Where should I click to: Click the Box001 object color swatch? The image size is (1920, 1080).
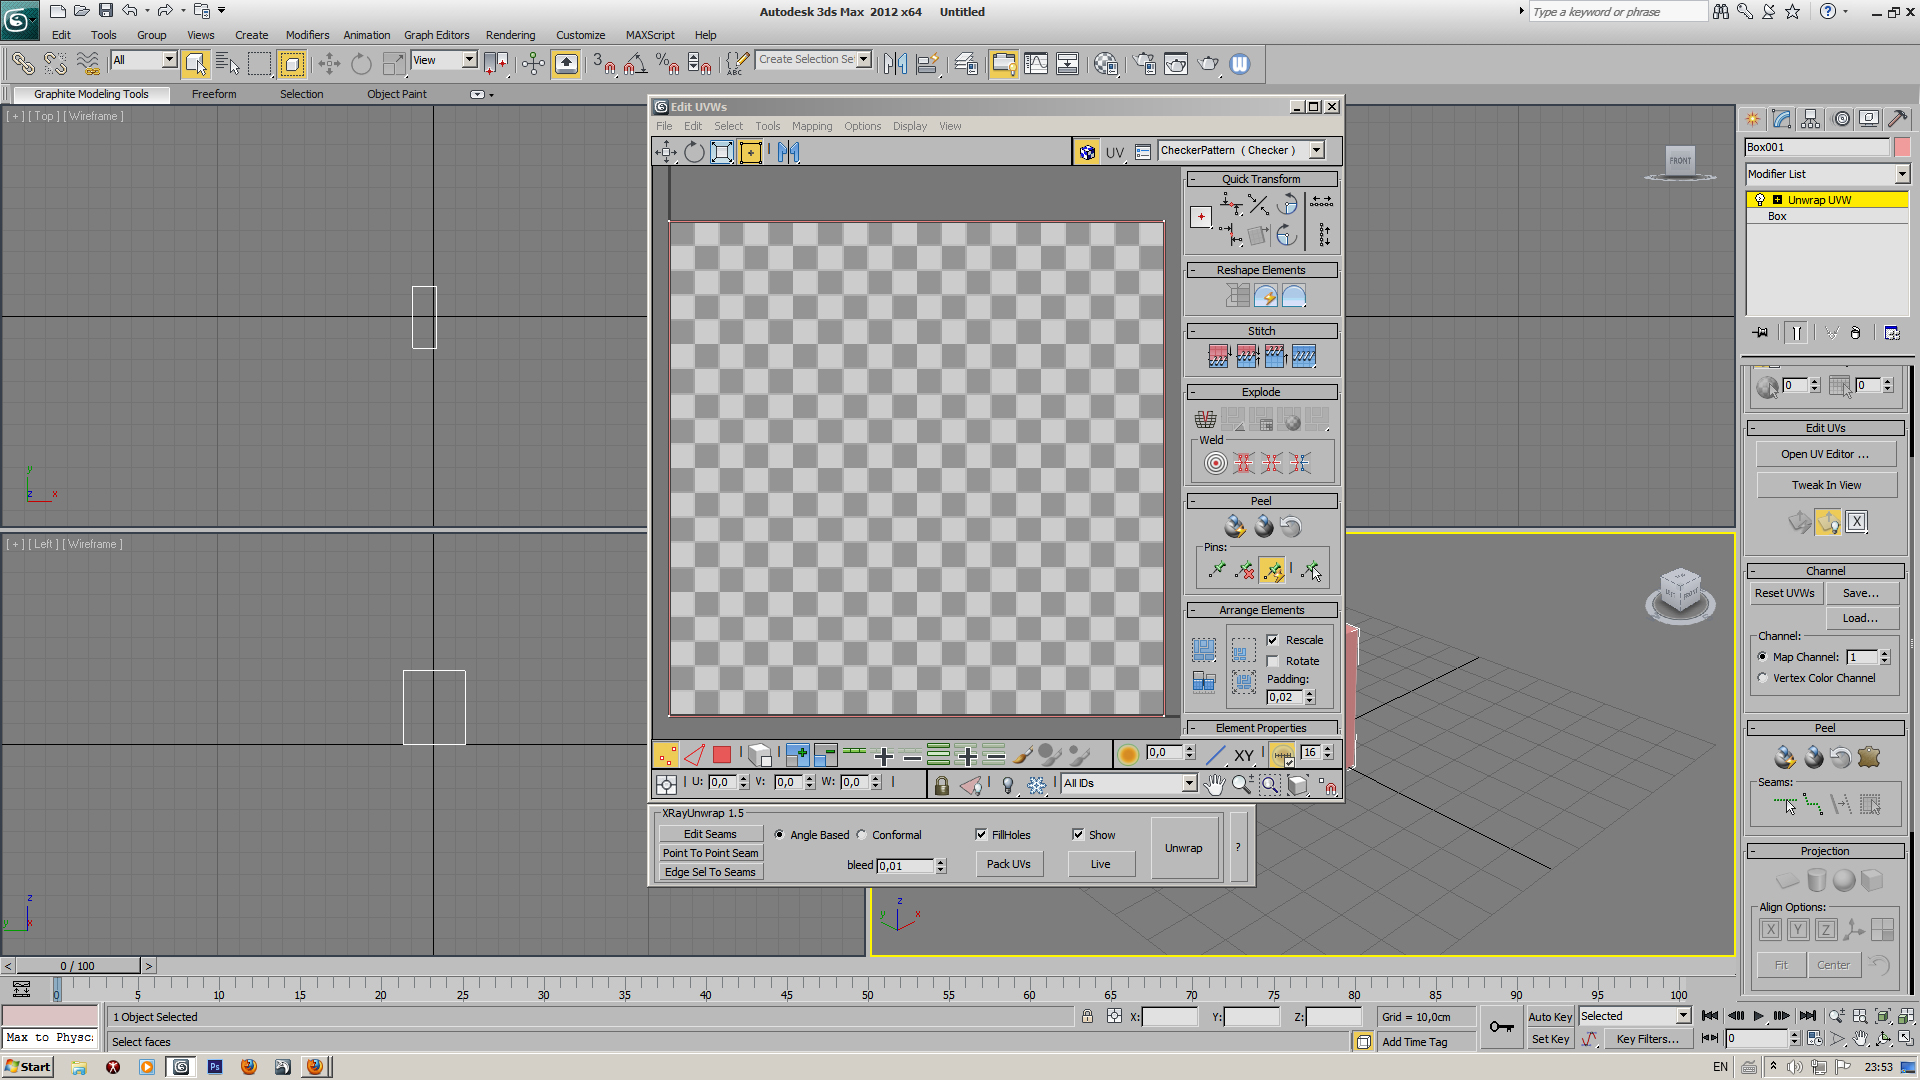coord(1902,147)
